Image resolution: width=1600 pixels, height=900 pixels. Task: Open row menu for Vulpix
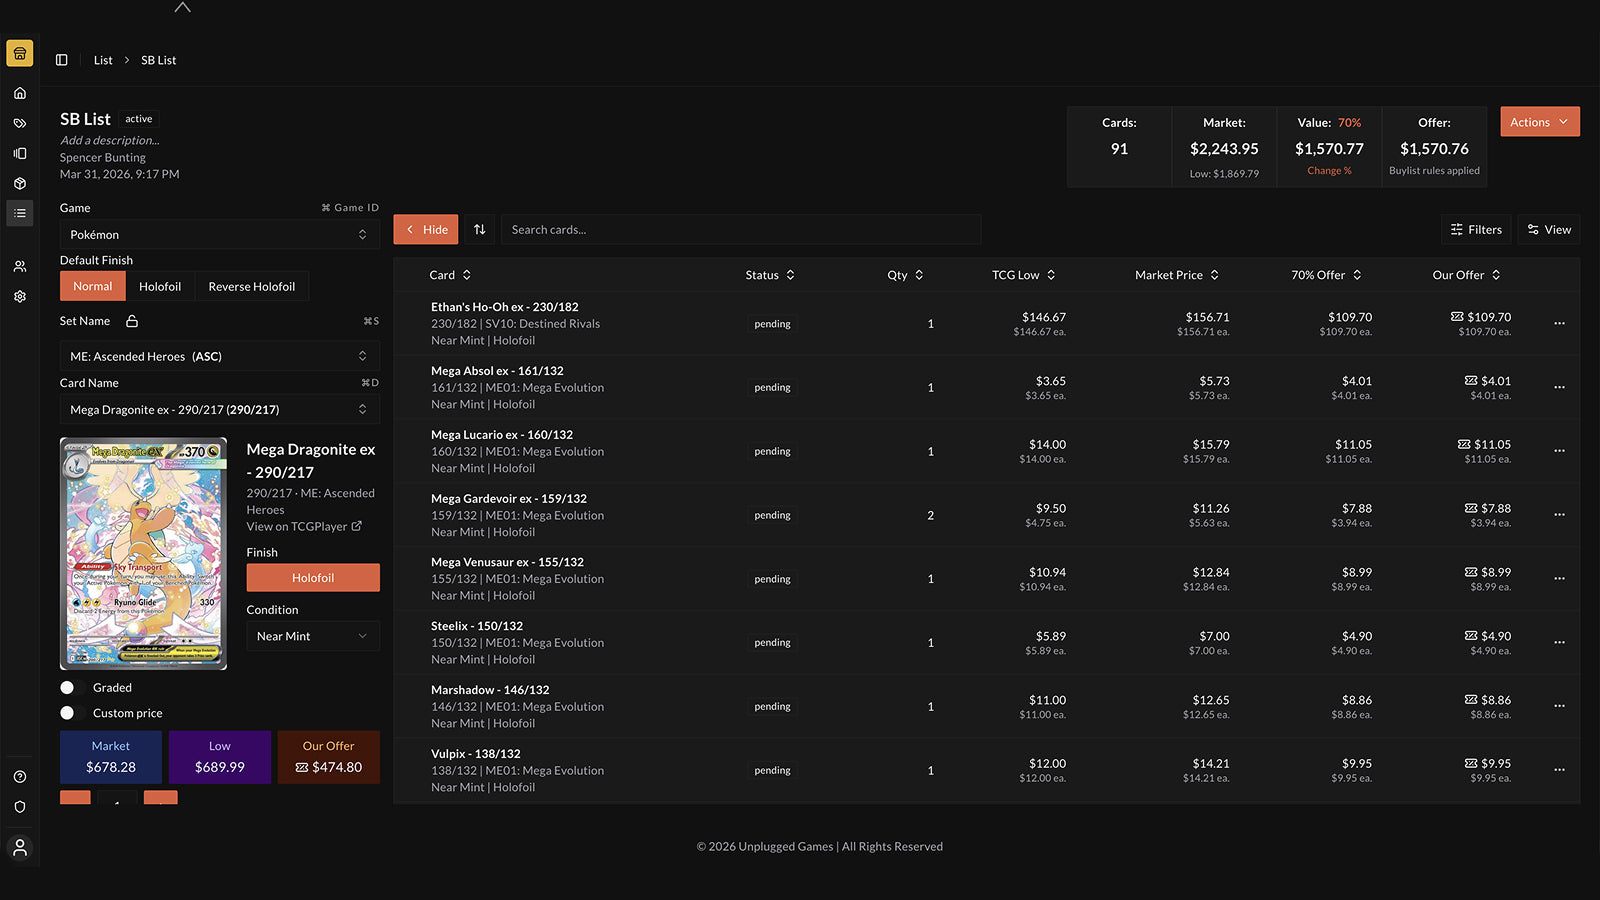point(1559,770)
